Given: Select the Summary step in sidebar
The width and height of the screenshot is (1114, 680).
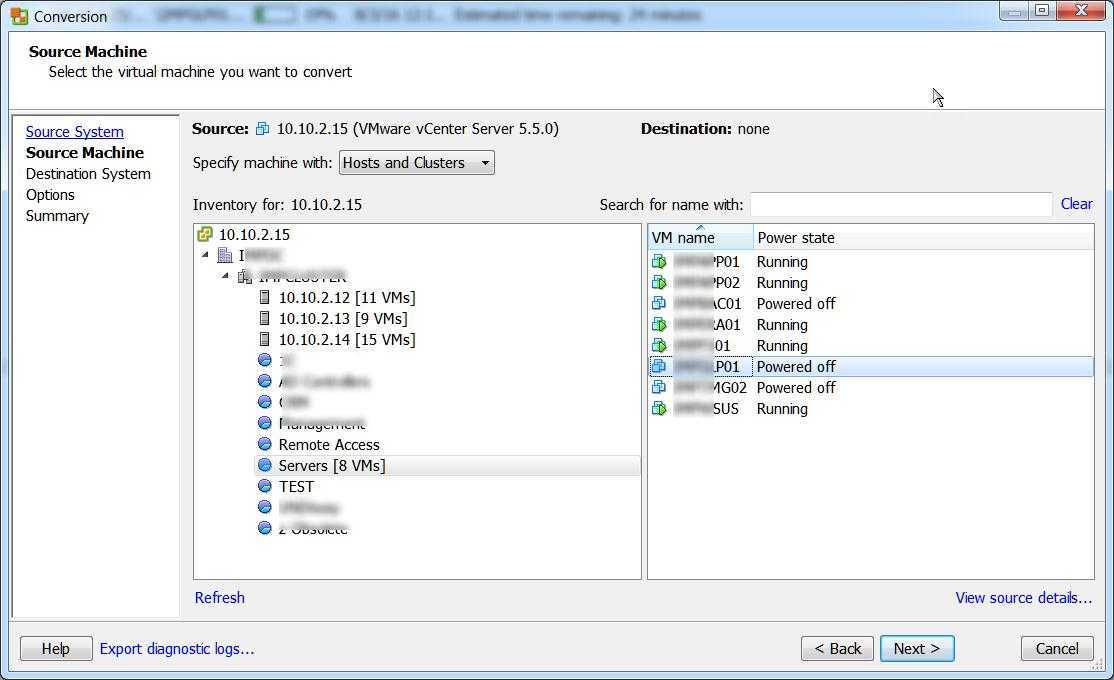Looking at the screenshot, I should (x=57, y=215).
